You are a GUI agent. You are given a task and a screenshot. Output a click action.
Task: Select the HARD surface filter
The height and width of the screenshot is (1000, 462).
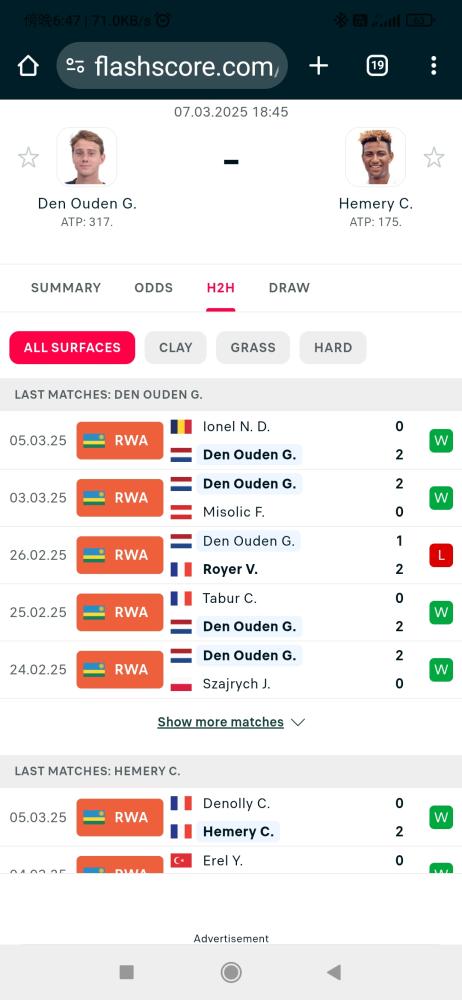(x=333, y=348)
